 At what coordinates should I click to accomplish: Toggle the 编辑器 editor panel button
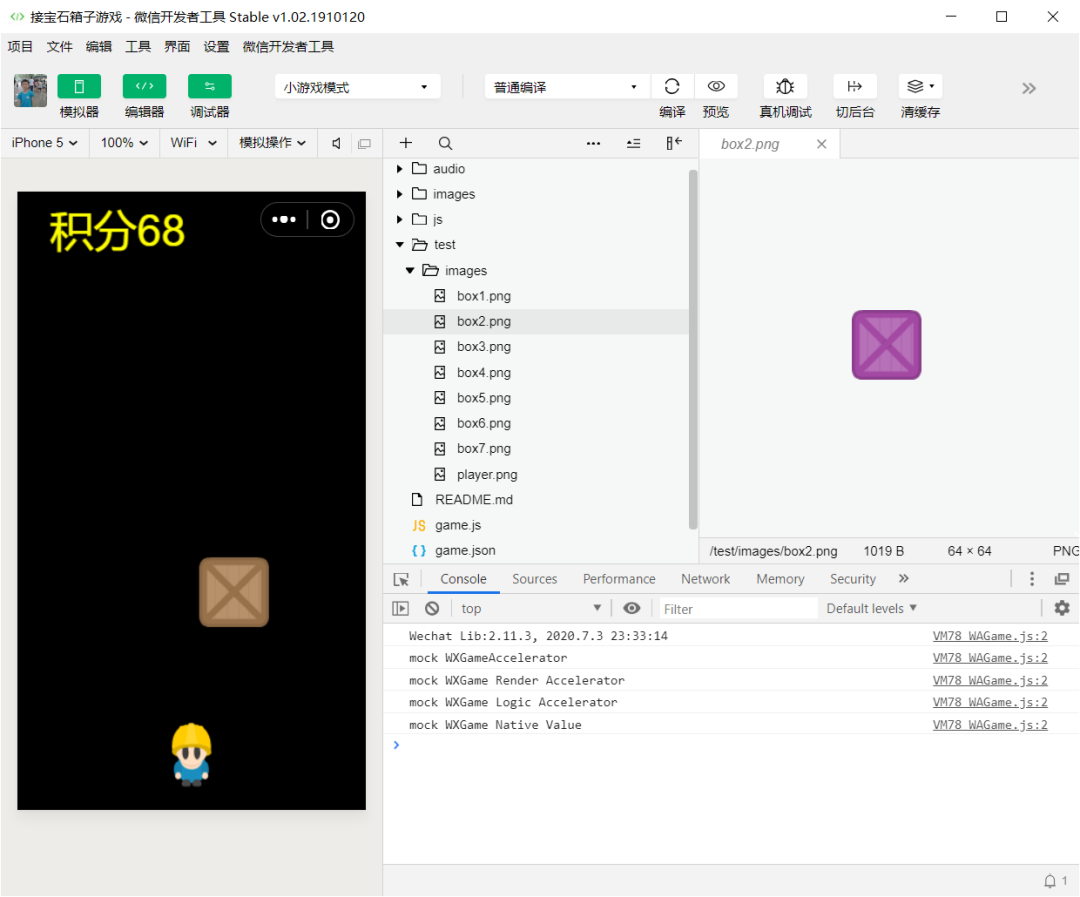point(144,87)
